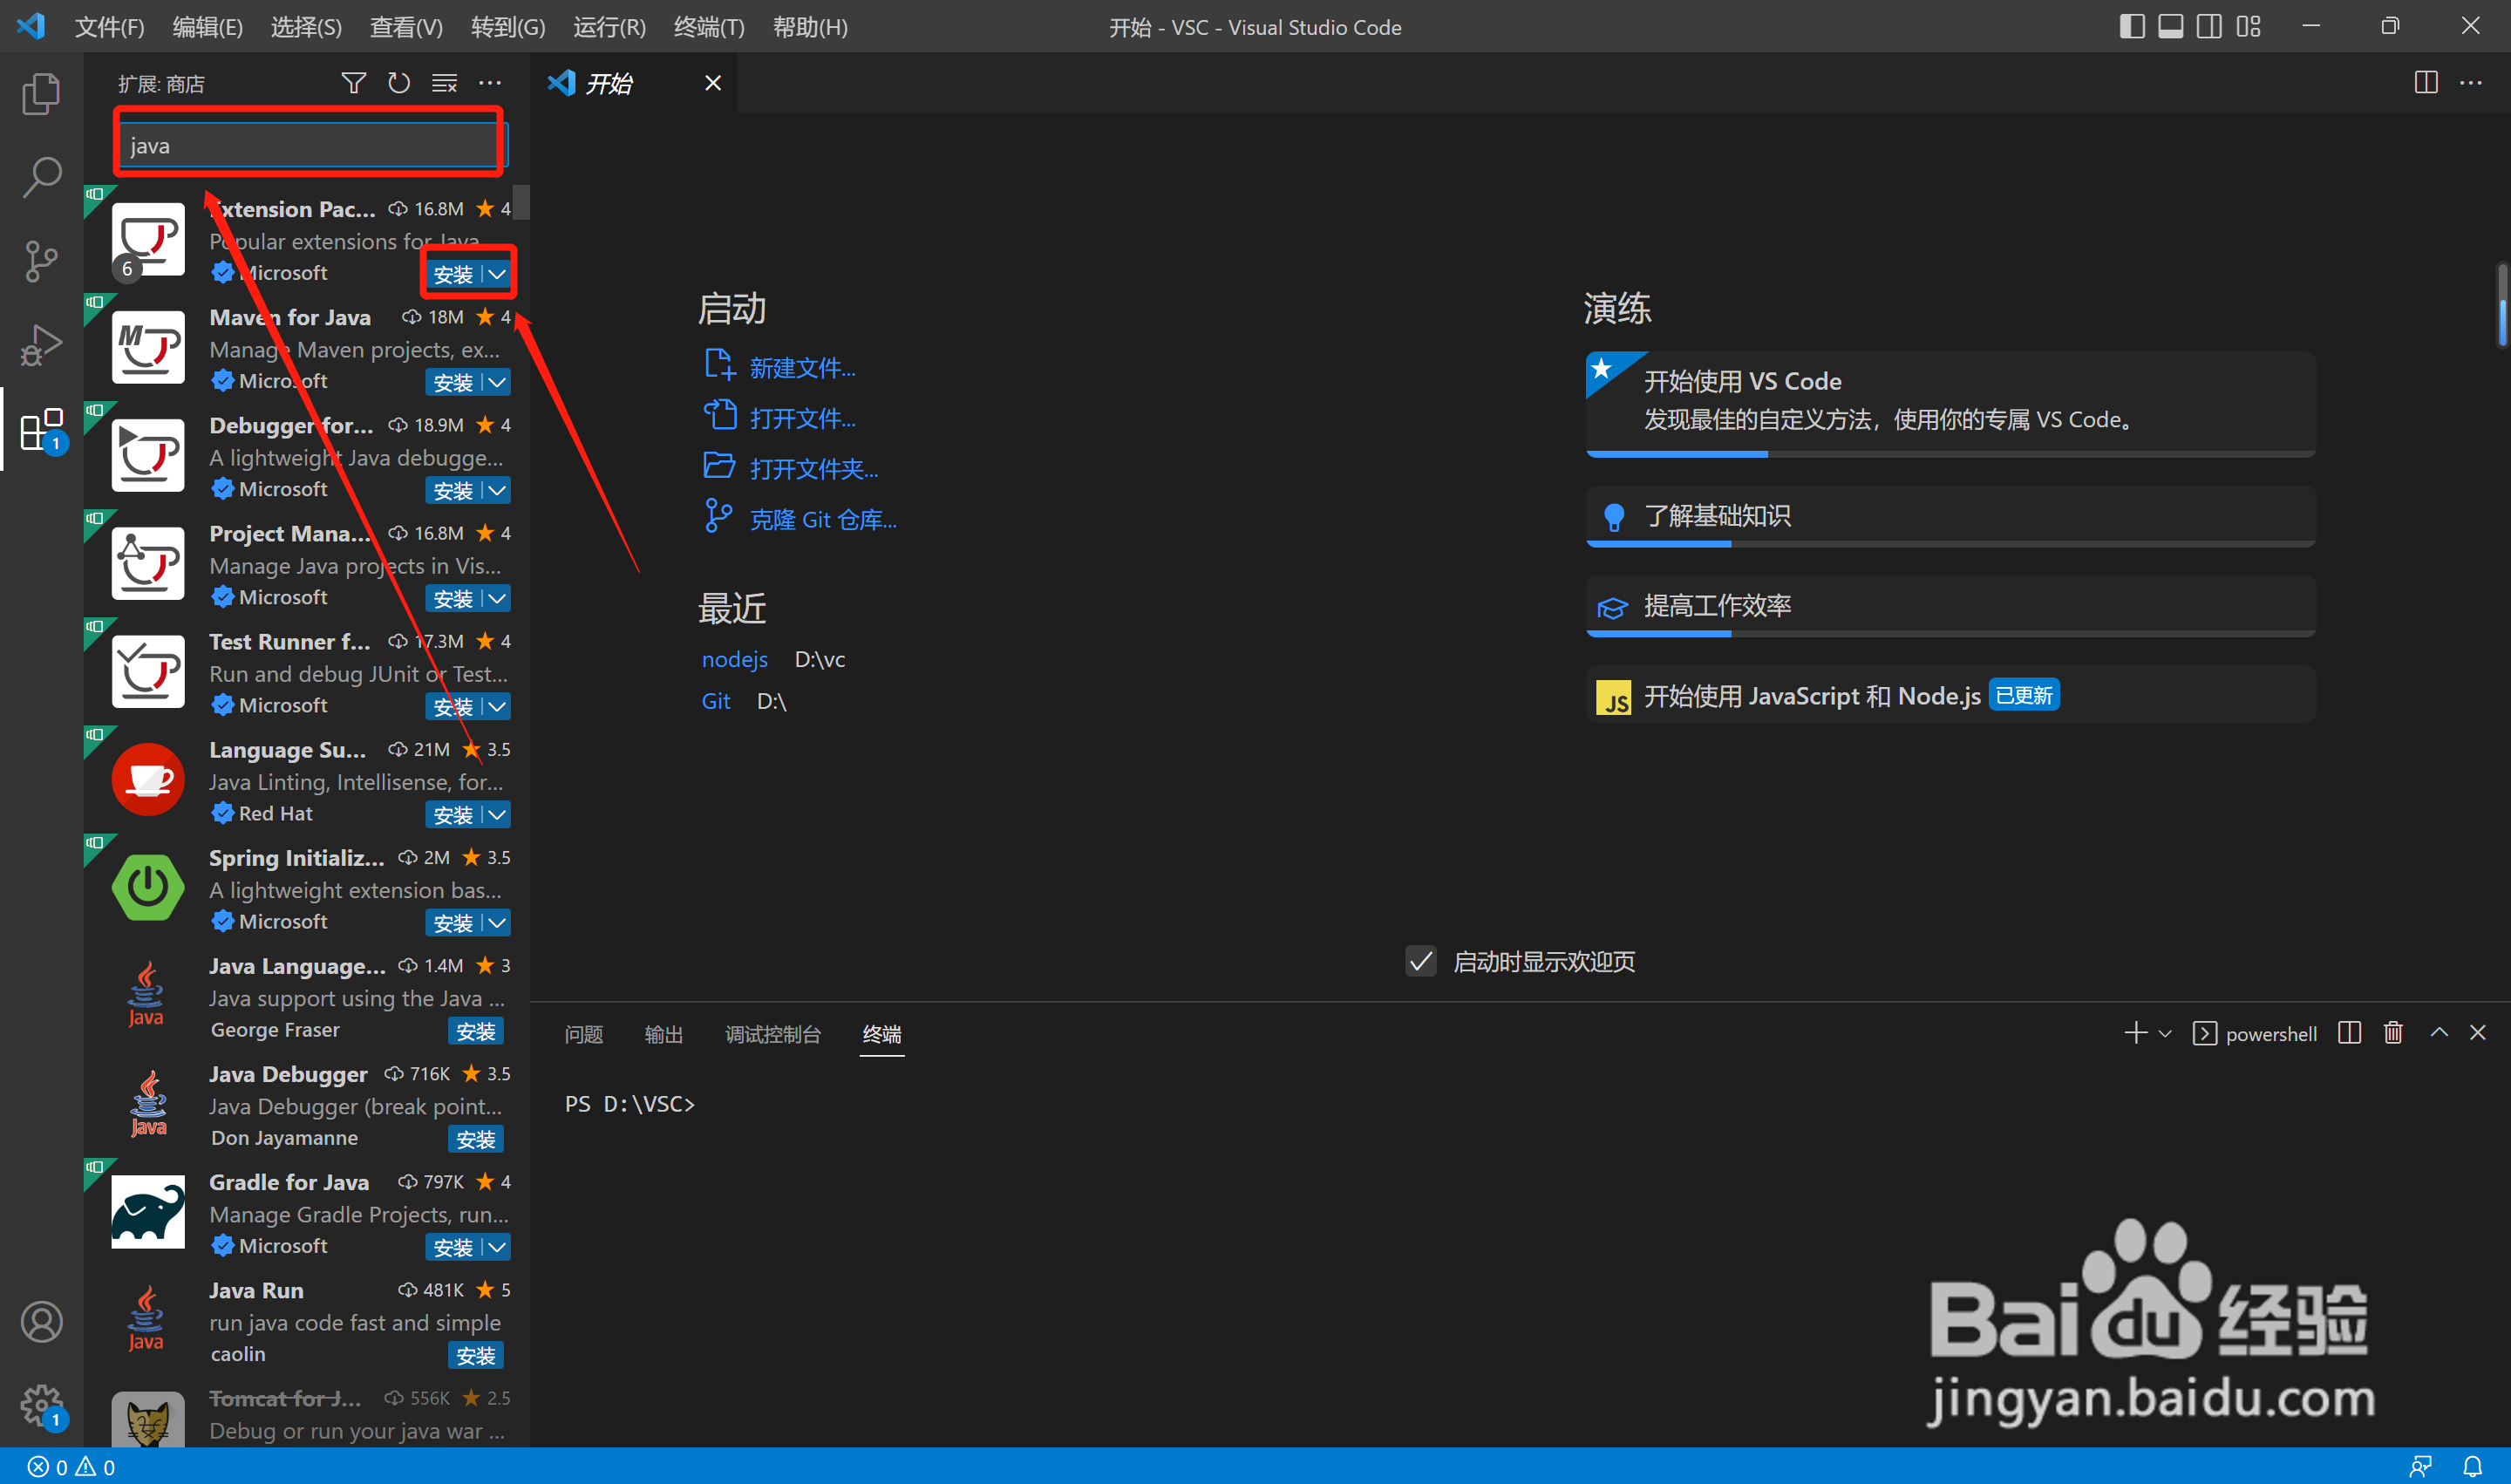Expand install options for Spring Initializr
Viewport: 2511px width, 1484px height.
[x=497, y=922]
